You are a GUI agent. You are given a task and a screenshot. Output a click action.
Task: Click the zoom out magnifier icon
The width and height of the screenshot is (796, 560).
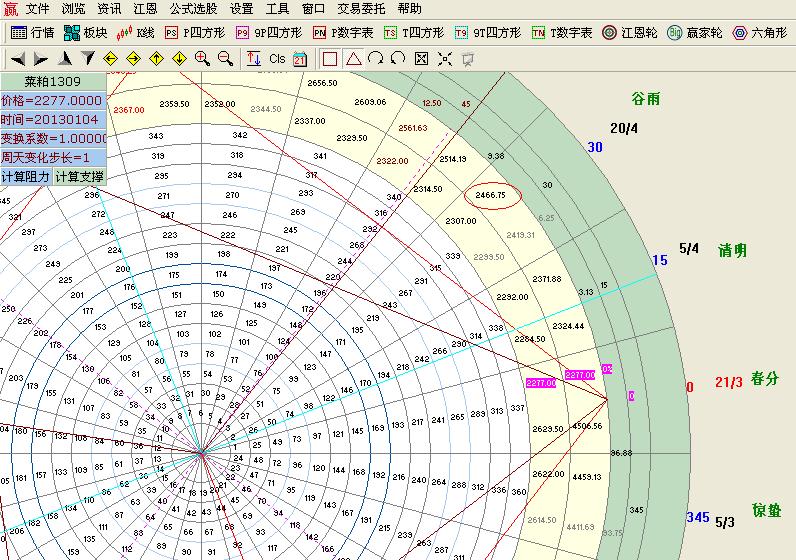point(225,59)
